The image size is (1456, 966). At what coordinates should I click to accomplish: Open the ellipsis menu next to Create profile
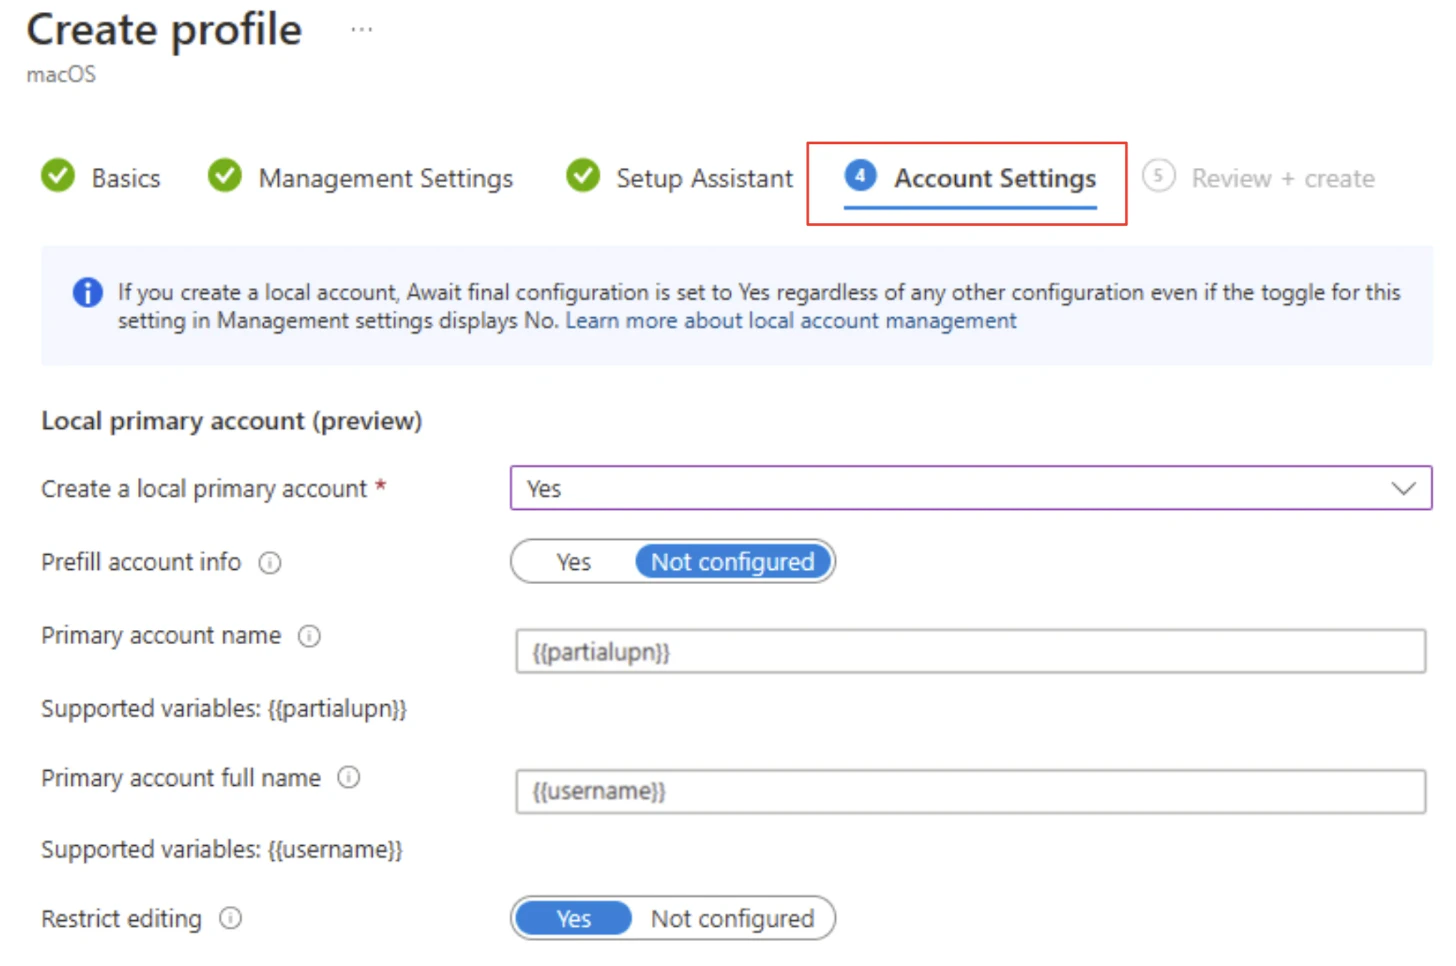[x=362, y=30]
